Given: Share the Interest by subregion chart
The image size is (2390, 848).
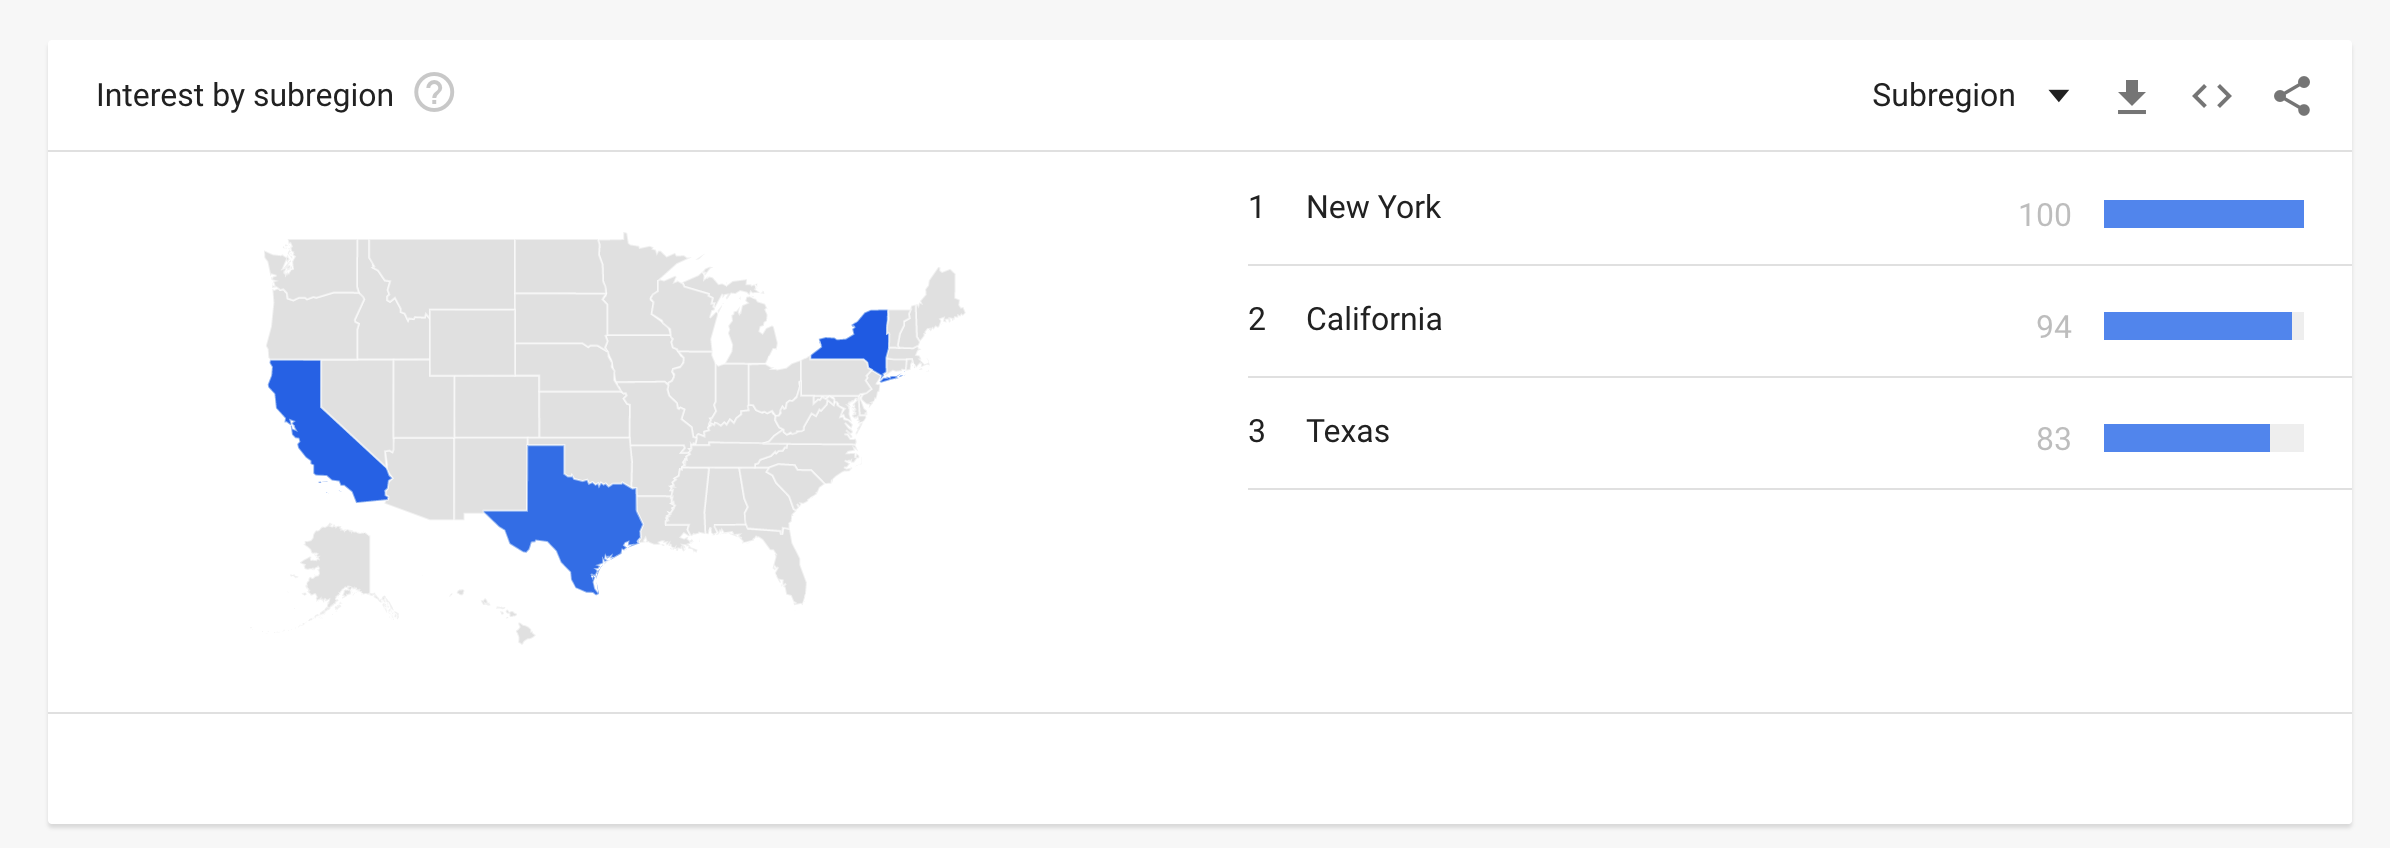Looking at the screenshot, I should point(2292,94).
